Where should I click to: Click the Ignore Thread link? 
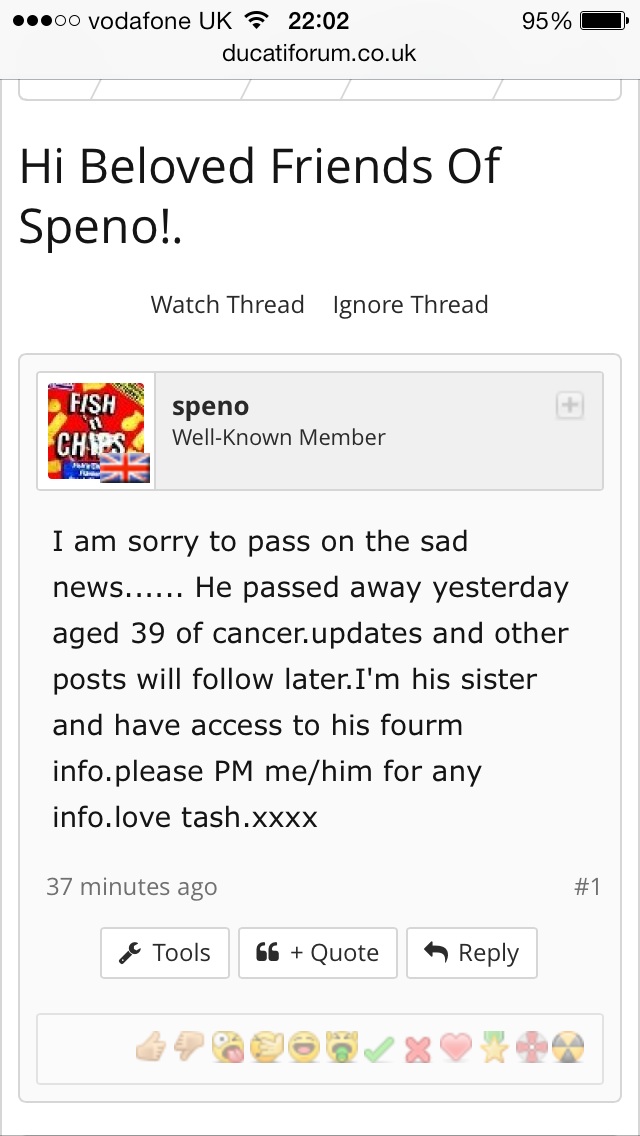pyautogui.click(x=410, y=305)
